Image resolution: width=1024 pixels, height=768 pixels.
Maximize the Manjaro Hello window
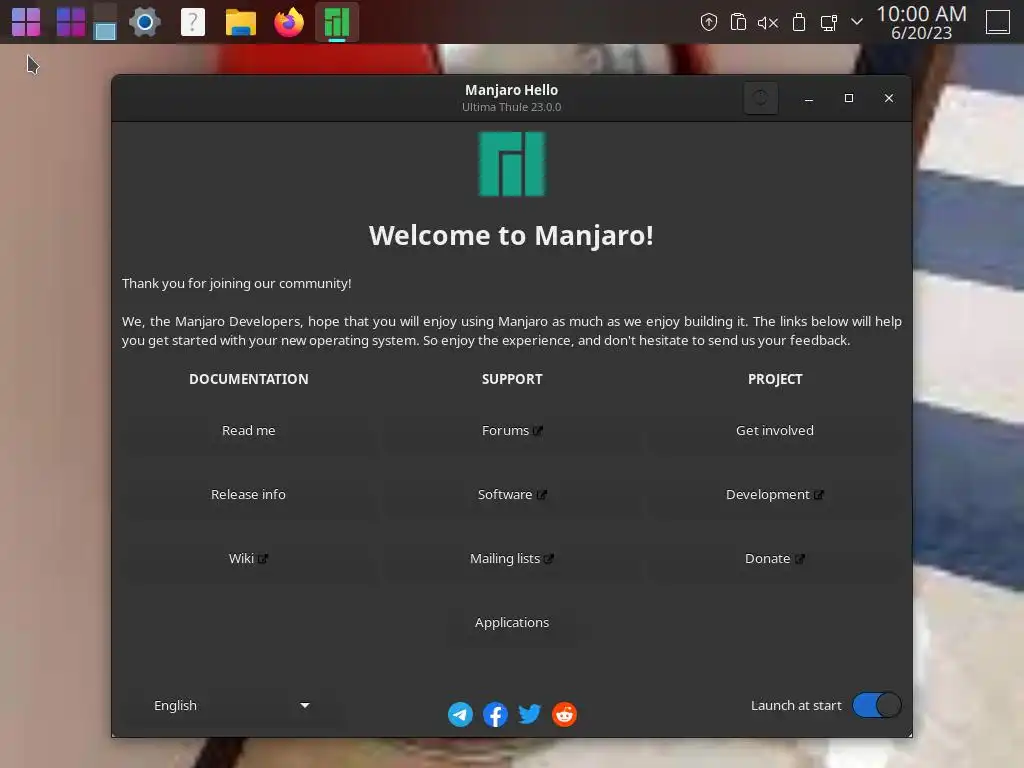point(849,98)
